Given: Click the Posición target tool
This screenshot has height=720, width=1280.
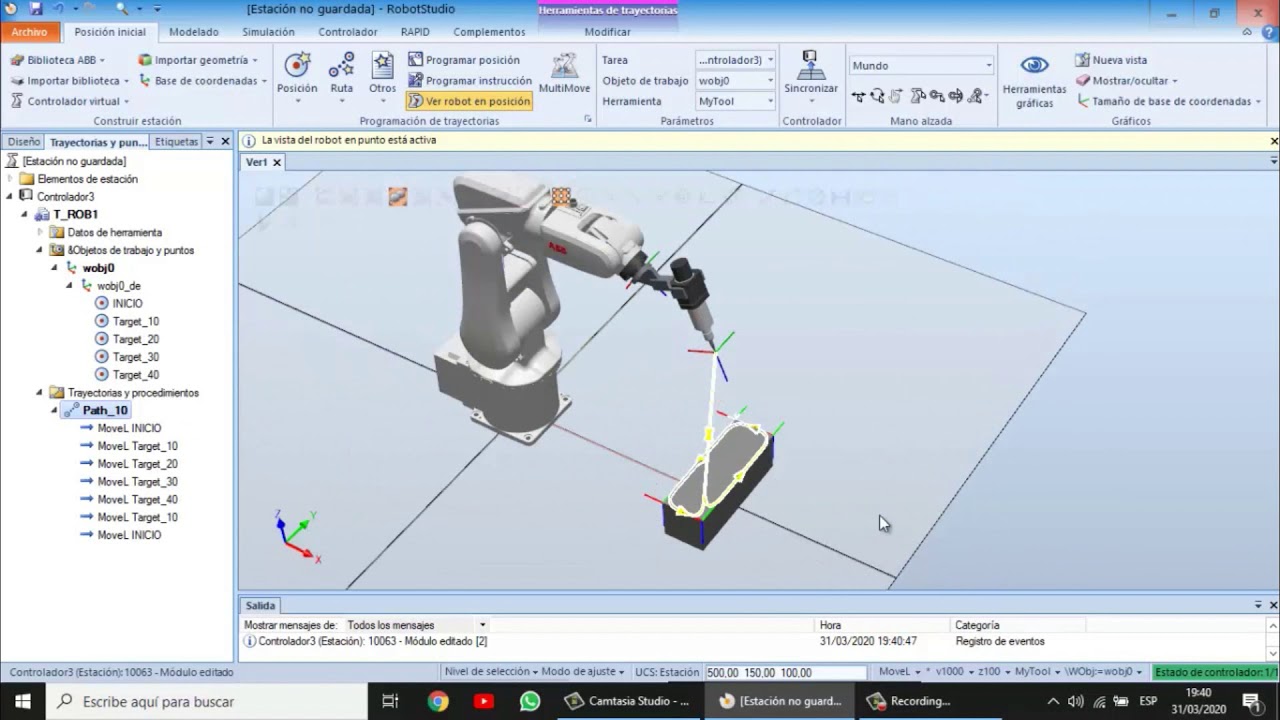Looking at the screenshot, I should point(297,77).
